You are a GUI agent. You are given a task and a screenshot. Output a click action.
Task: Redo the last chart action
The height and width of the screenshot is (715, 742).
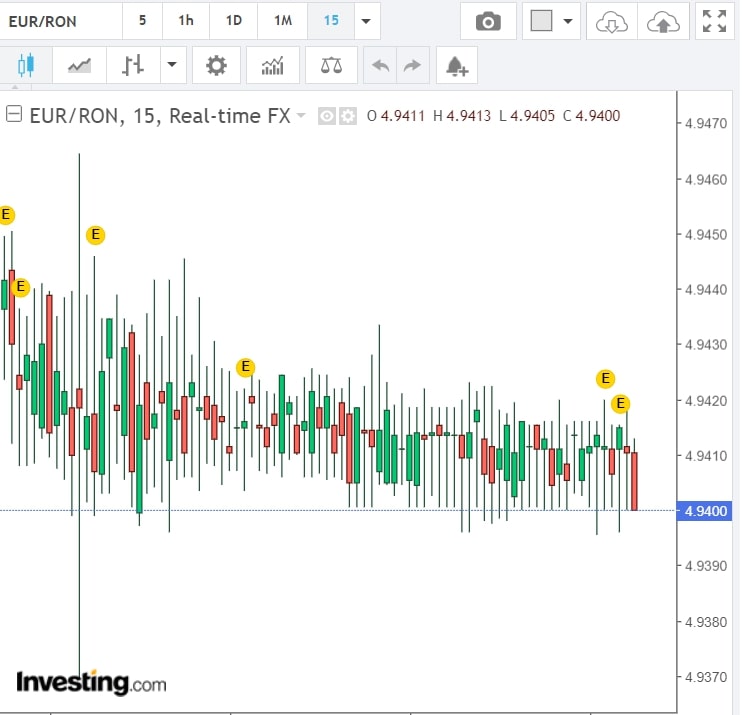tap(411, 66)
